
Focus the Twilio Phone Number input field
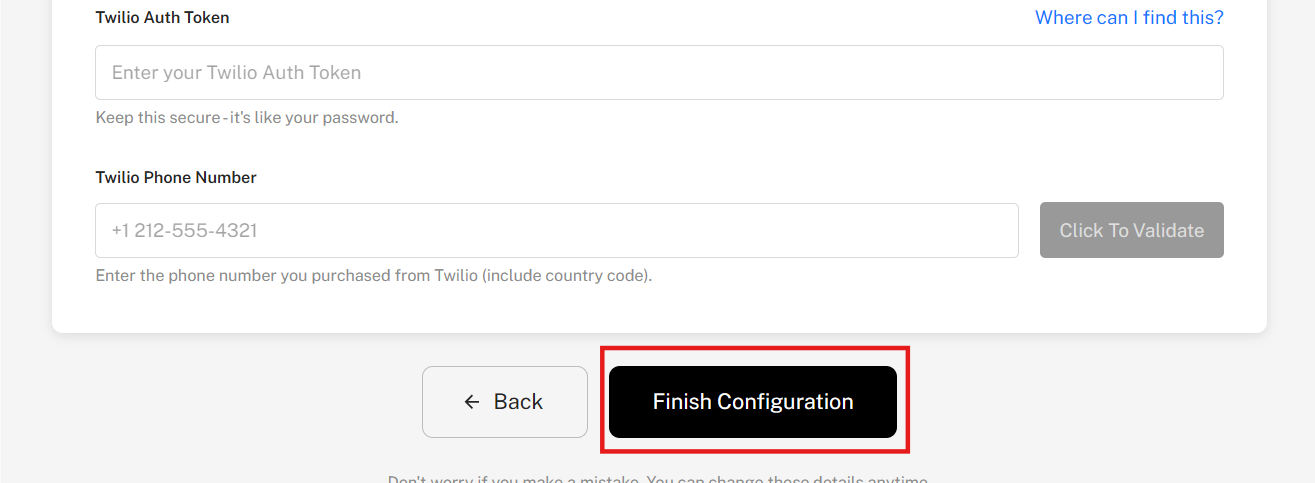tap(557, 230)
